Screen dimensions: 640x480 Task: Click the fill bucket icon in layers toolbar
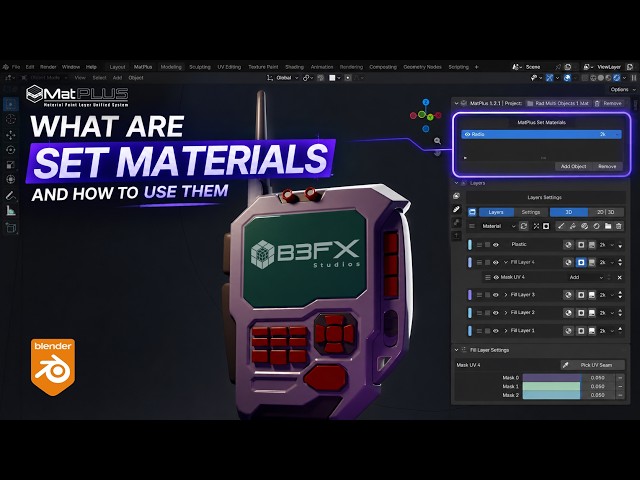573,226
